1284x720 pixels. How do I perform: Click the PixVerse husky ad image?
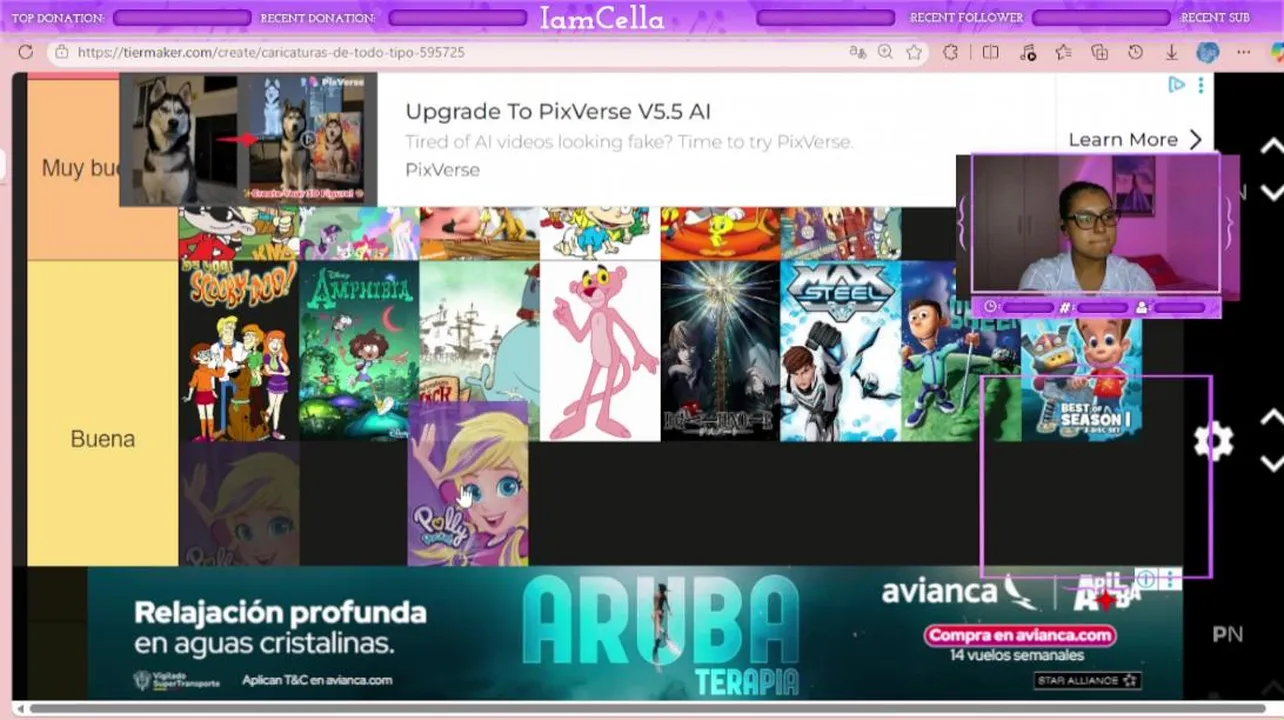pyautogui.click(x=248, y=139)
